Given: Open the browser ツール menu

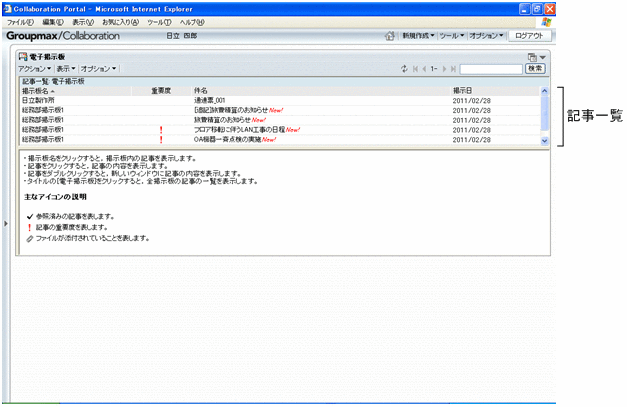Looking at the screenshot, I should pyautogui.click(x=159, y=22).
